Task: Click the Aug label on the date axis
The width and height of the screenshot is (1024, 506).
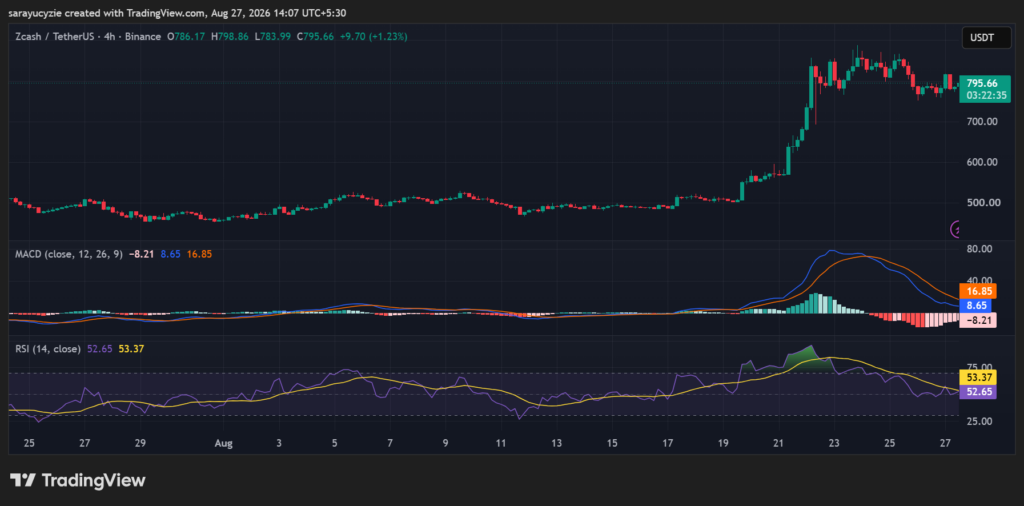Action: tap(223, 443)
